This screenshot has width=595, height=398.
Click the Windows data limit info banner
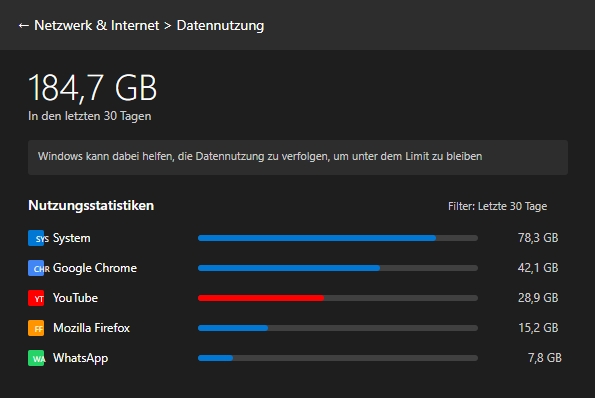(x=298, y=157)
